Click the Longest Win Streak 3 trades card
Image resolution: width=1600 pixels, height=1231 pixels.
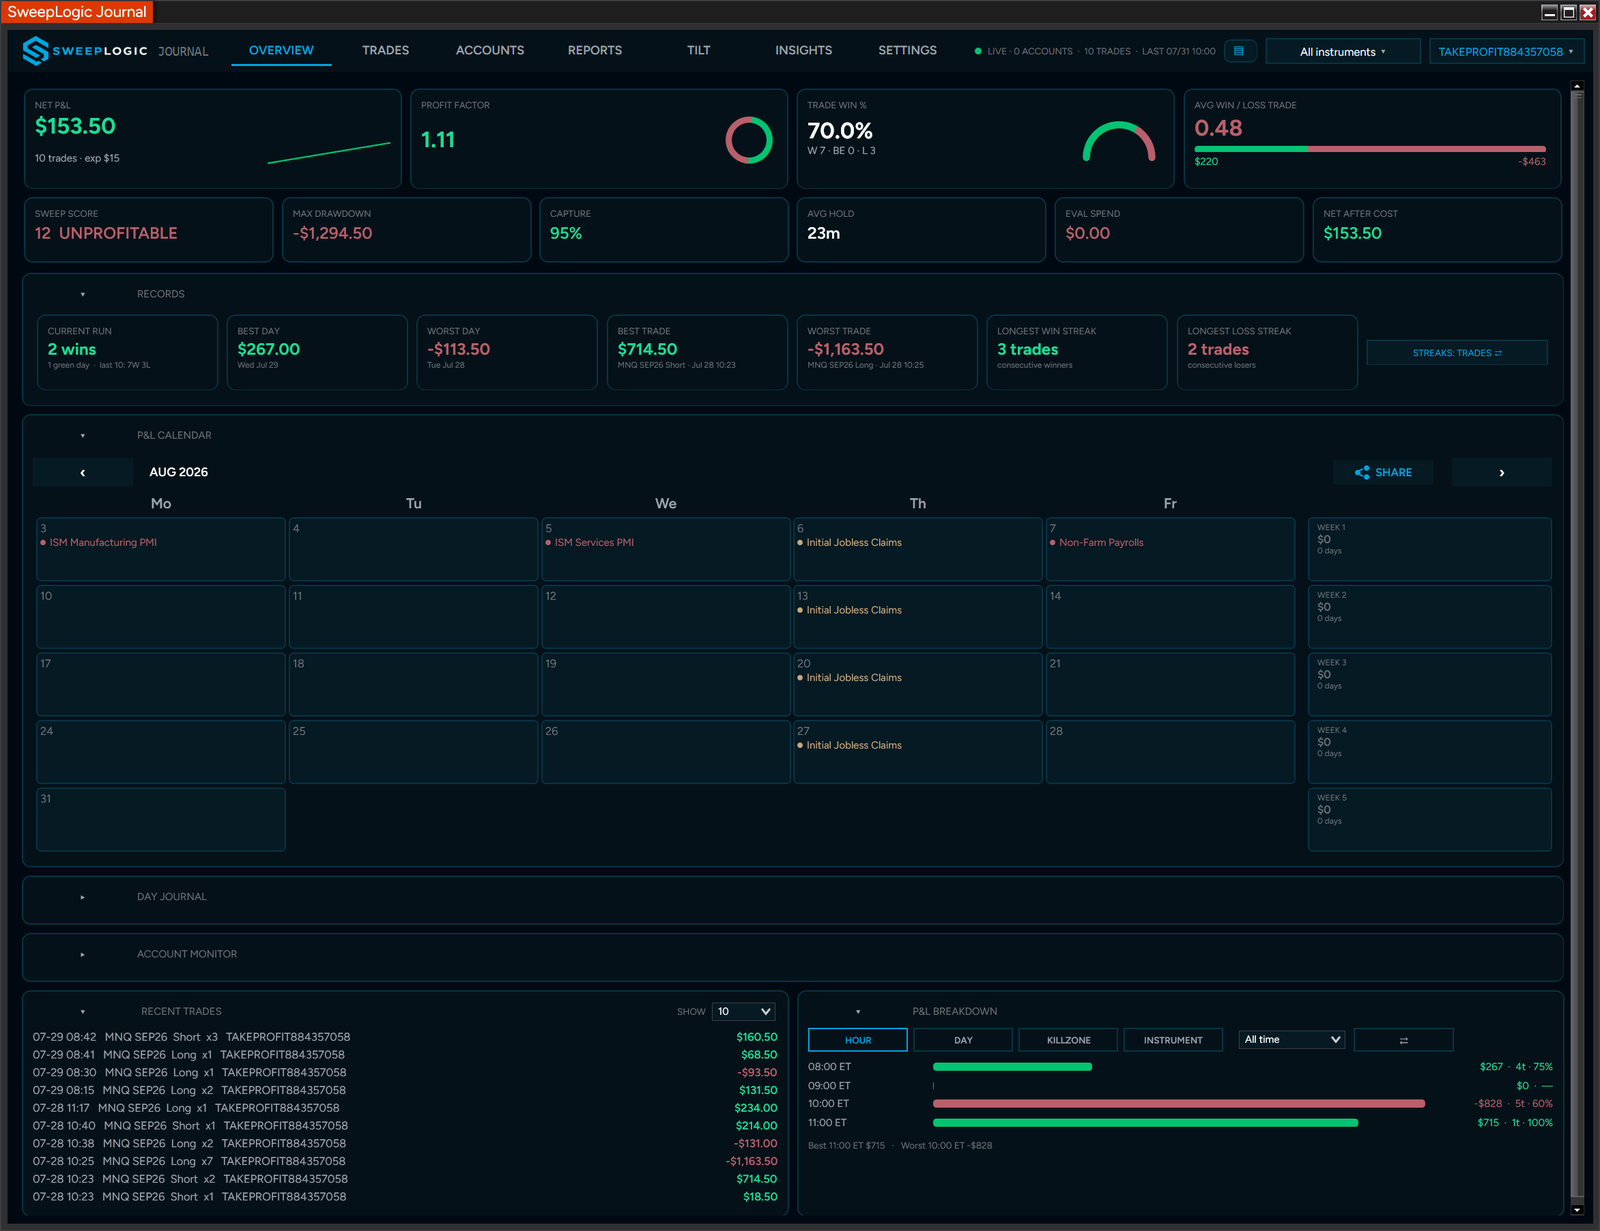[x=1077, y=352]
